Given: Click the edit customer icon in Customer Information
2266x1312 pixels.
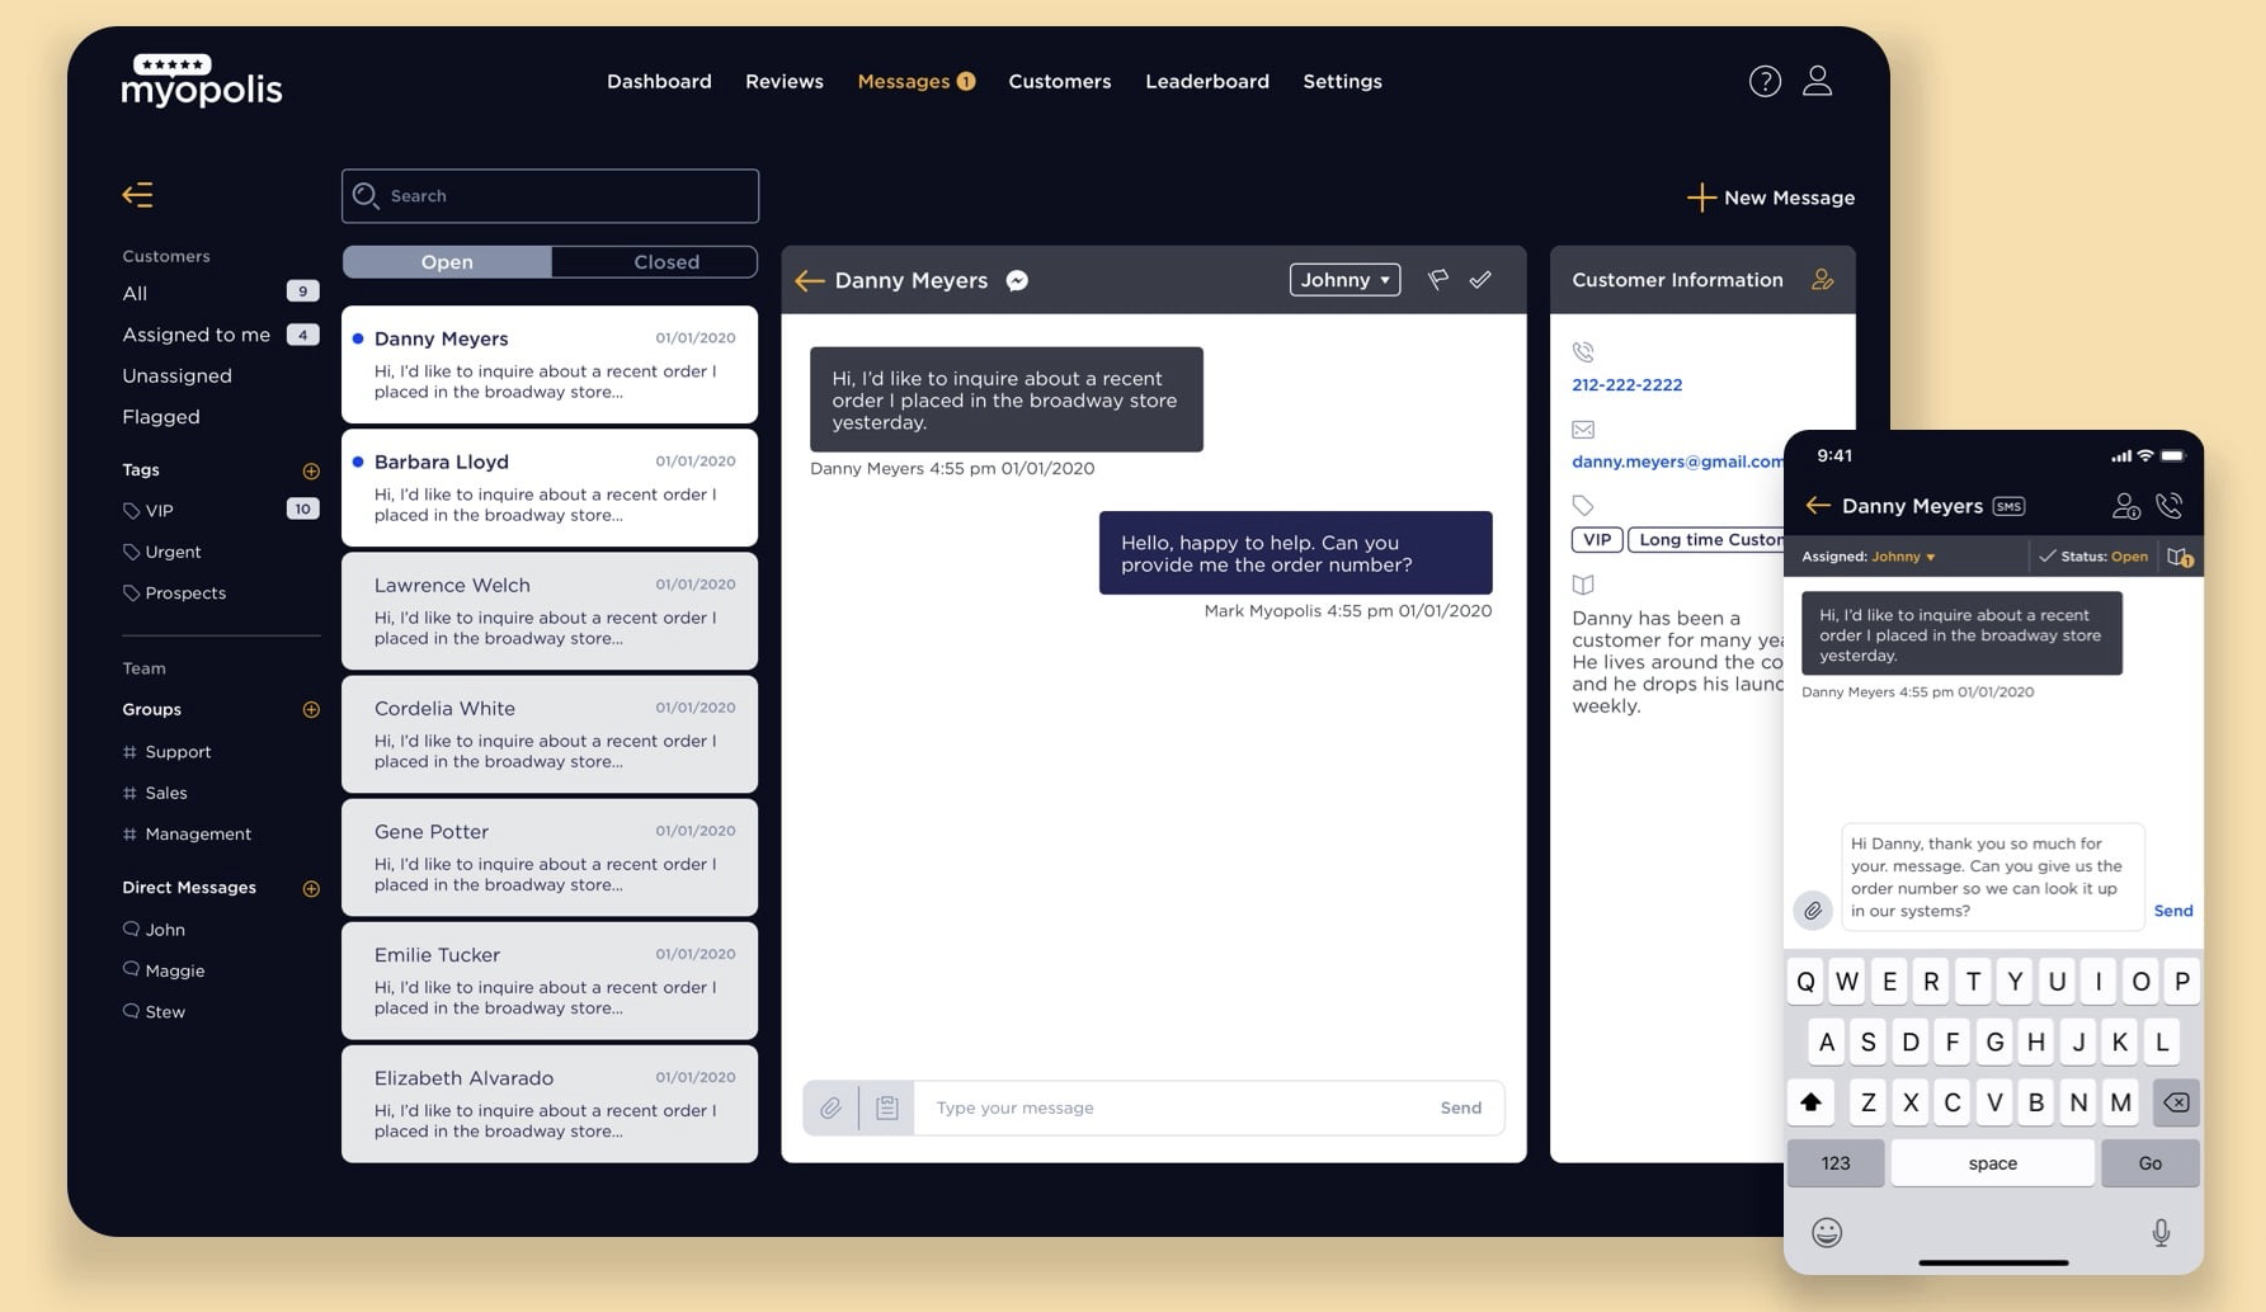Looking at the screenshot, I should (1822, 280).
